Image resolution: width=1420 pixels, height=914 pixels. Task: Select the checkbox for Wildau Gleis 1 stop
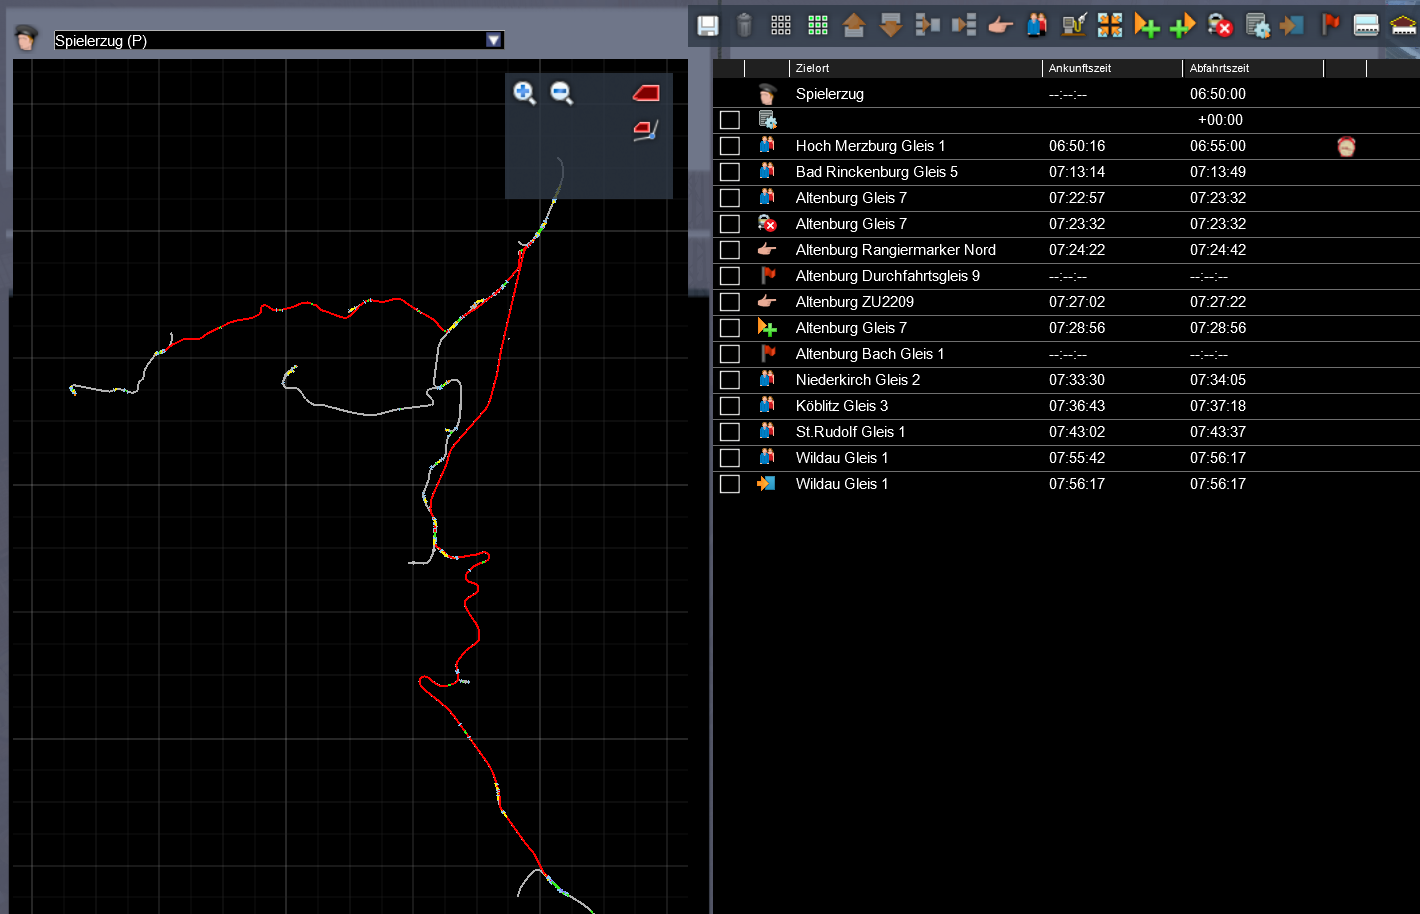click(x=730, y=458)
